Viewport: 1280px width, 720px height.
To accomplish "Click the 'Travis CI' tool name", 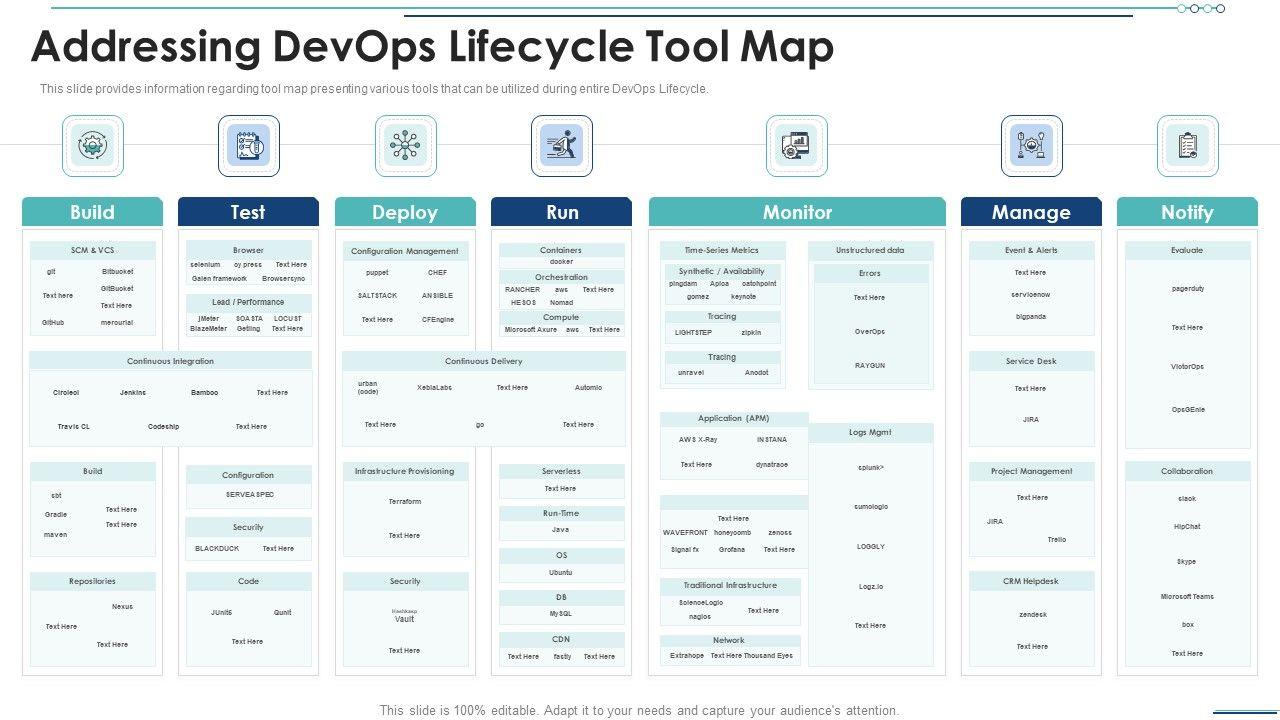I will tap(74, 427).
